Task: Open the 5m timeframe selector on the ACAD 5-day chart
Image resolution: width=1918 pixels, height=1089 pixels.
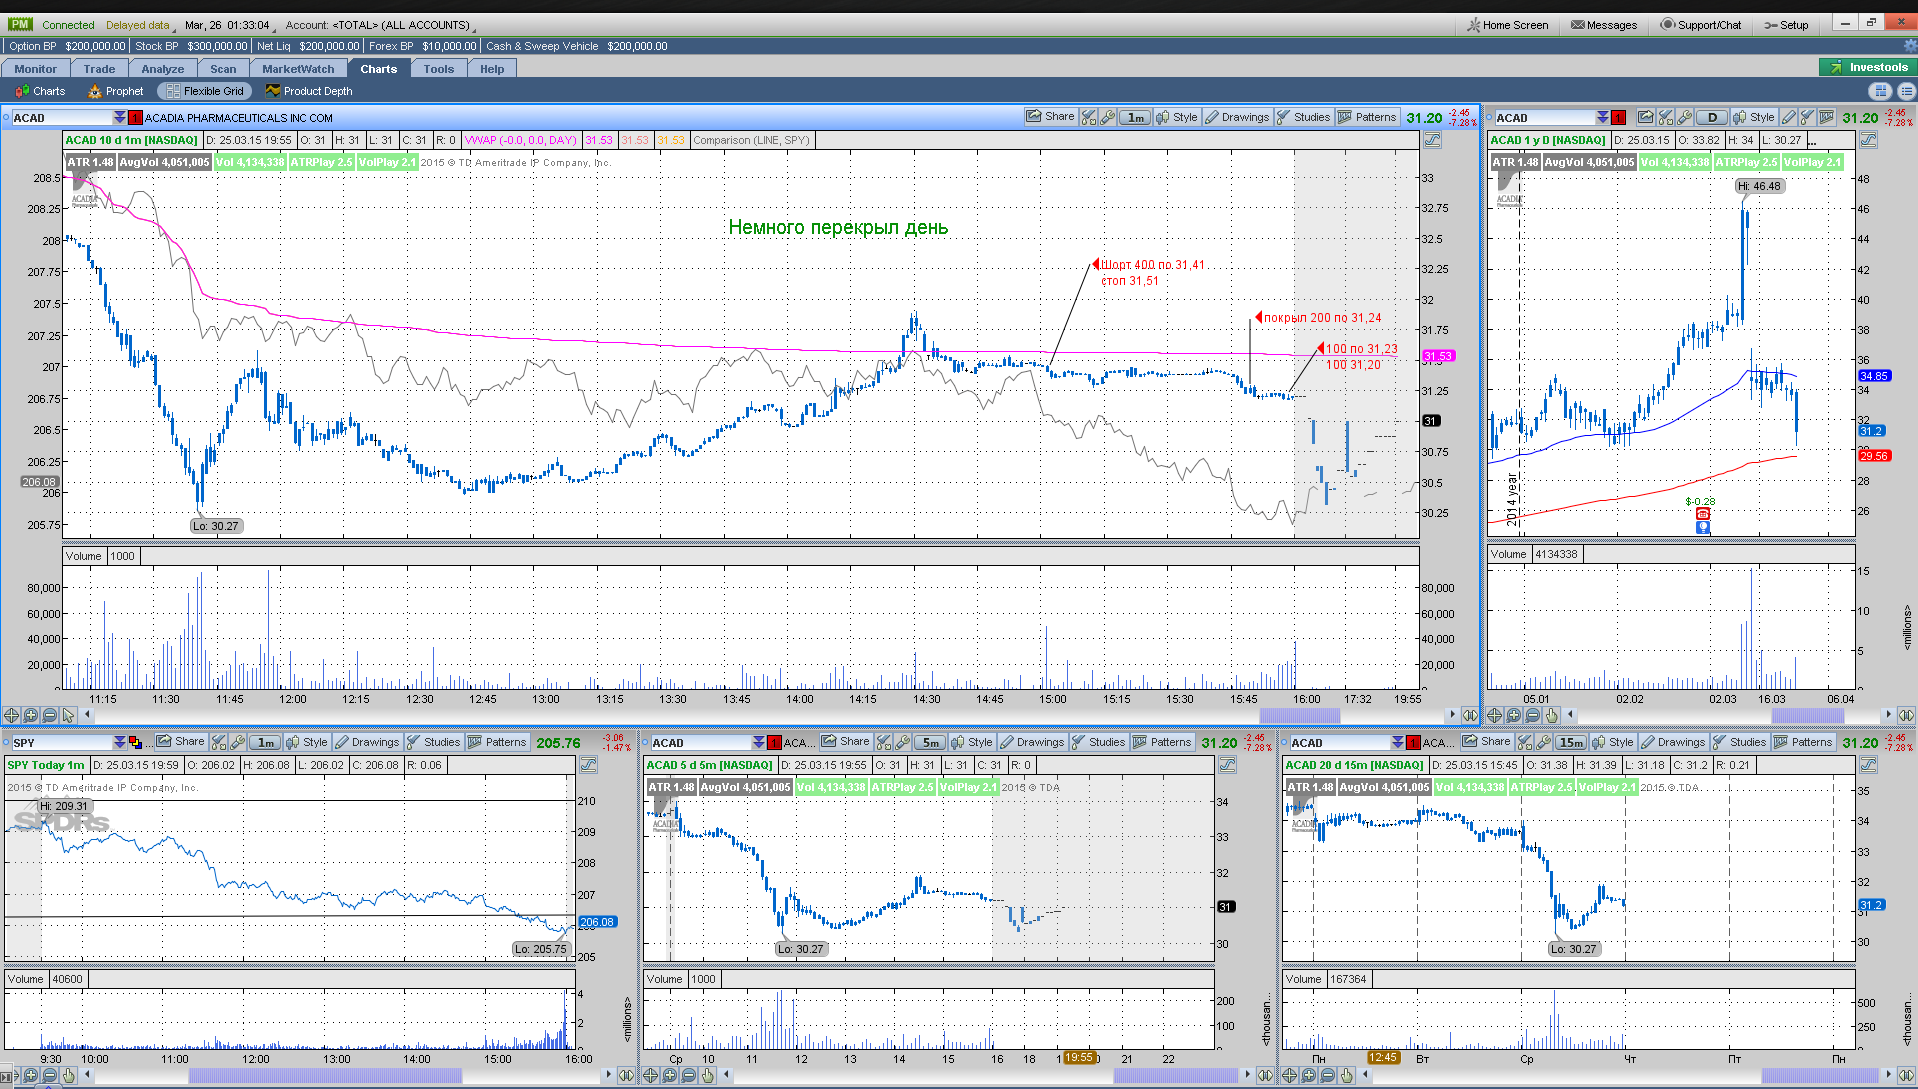Action: point(930,742)
